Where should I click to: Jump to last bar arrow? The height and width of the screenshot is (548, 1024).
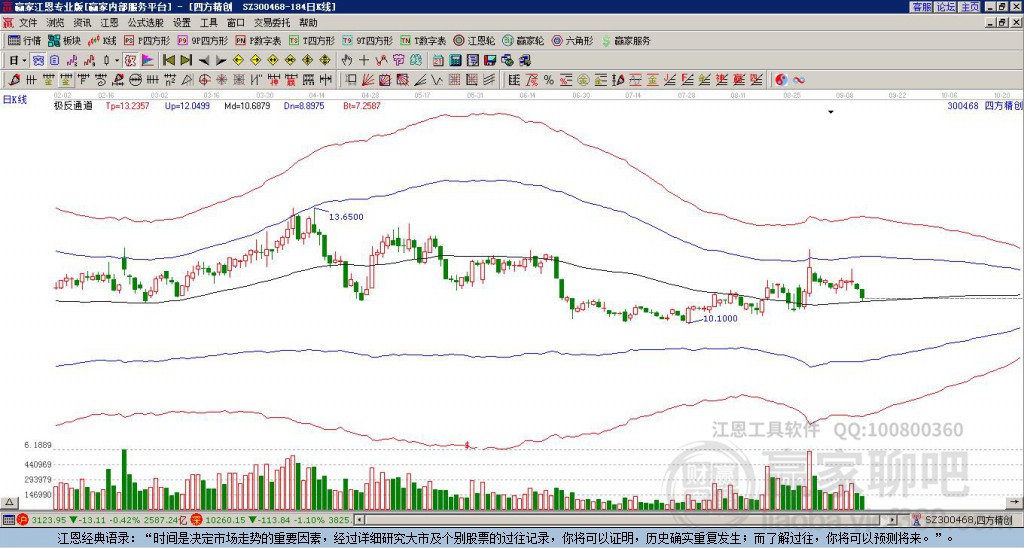click(186, 60)
